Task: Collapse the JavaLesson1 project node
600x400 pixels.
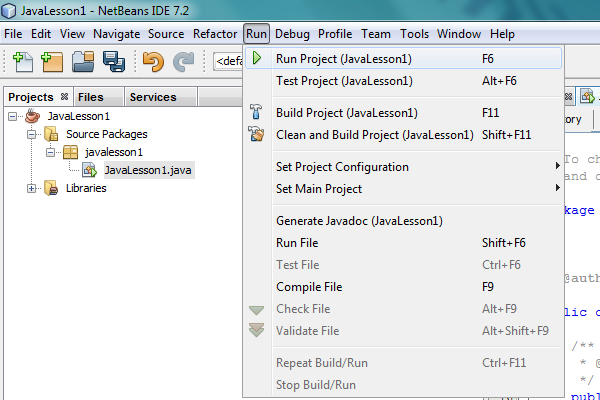Action: (12, 116)
